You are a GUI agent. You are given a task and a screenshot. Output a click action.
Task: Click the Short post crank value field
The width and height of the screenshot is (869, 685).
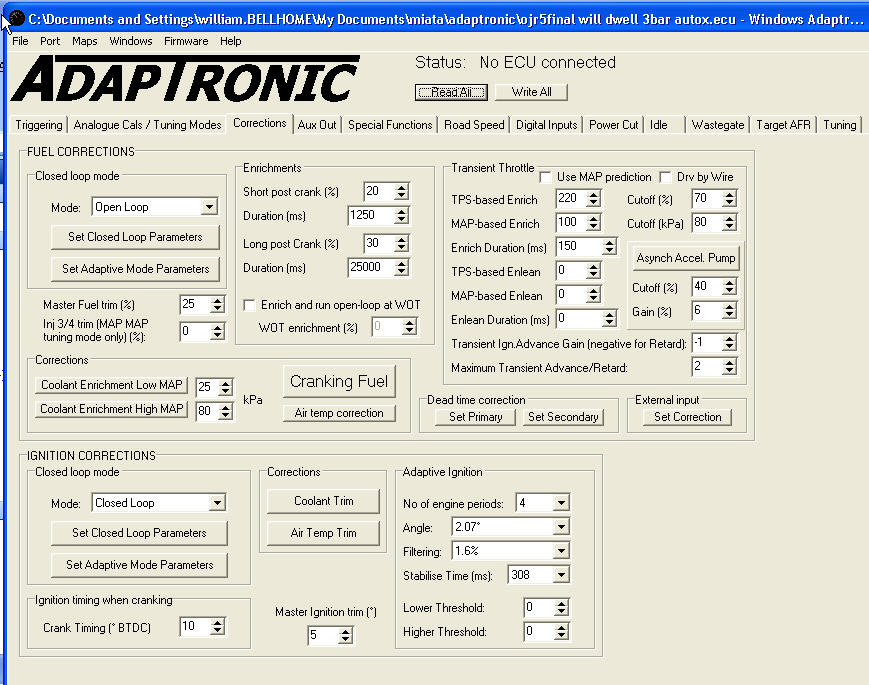[379, 192]
